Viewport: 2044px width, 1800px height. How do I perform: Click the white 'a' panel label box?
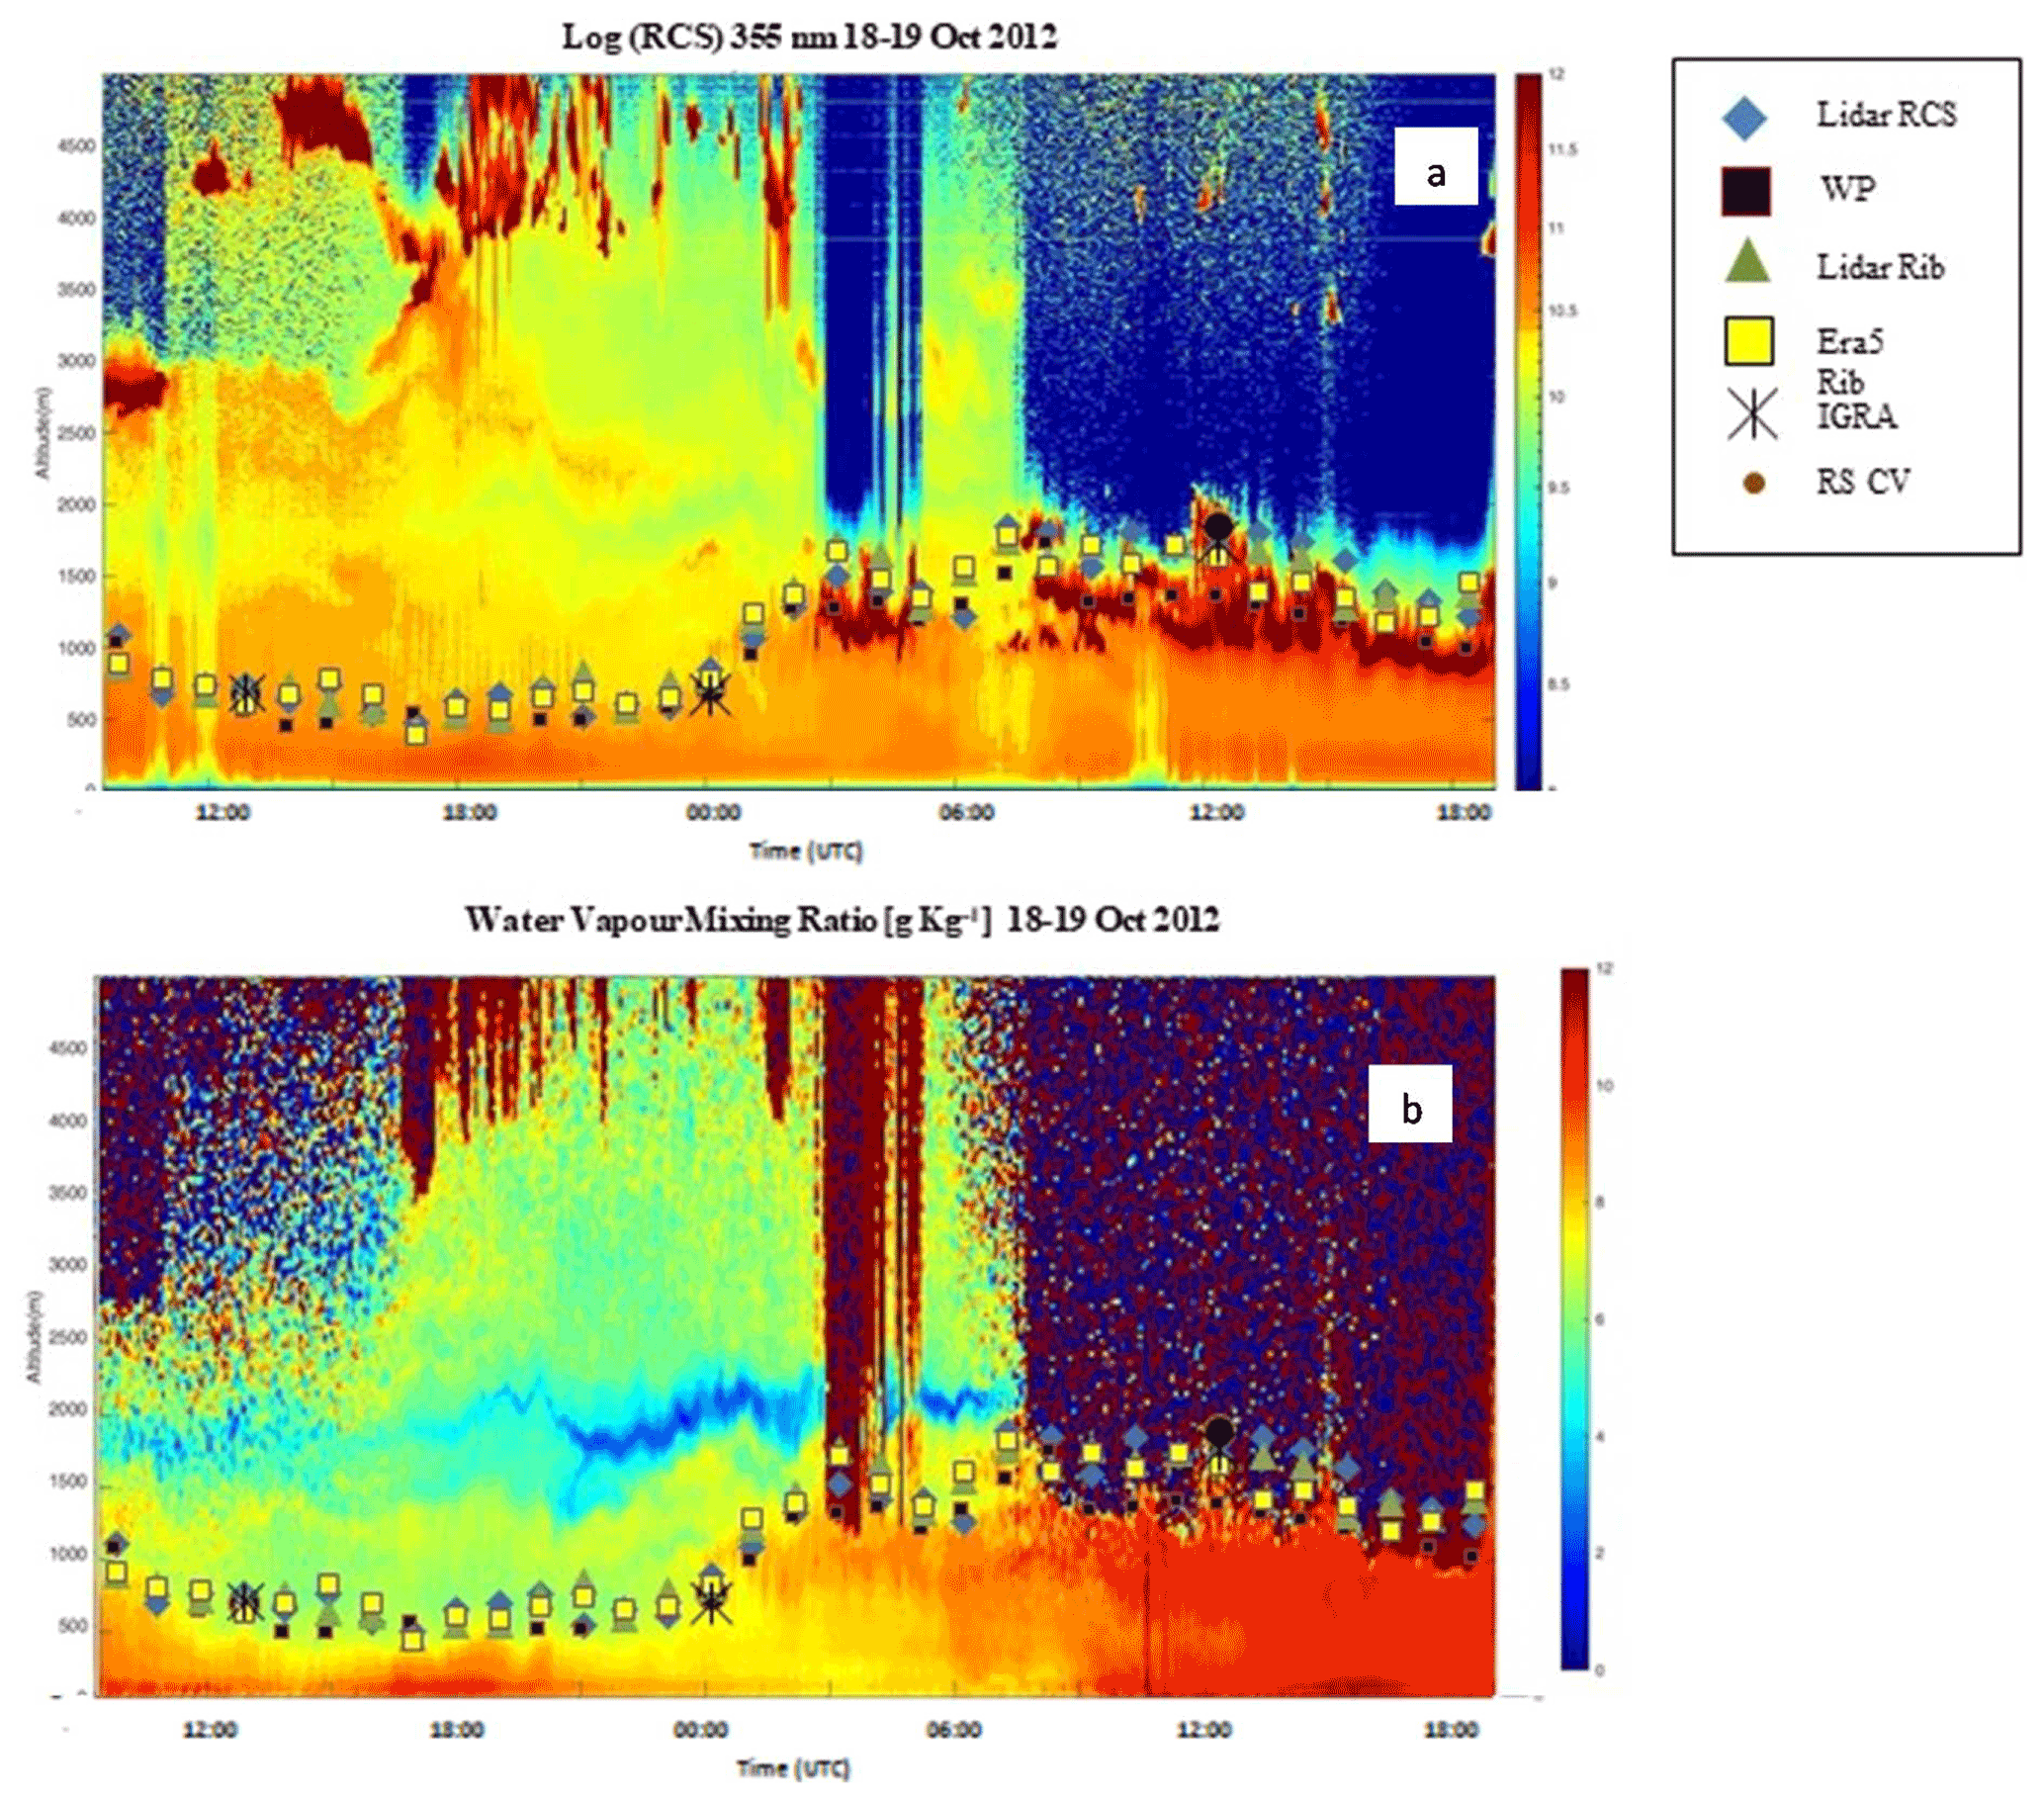[x=1436, y=166]
